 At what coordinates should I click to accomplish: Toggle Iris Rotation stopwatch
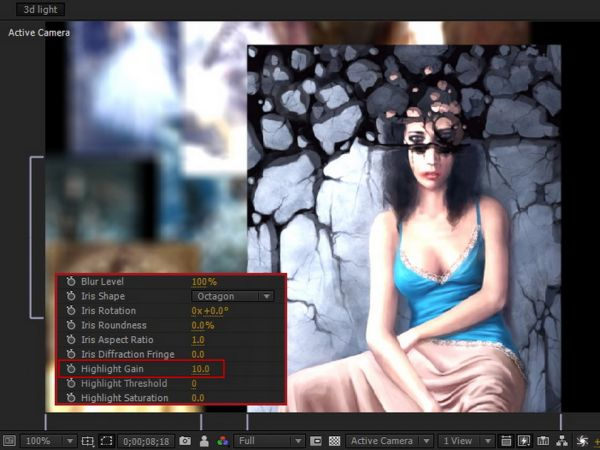coord(71,311)
